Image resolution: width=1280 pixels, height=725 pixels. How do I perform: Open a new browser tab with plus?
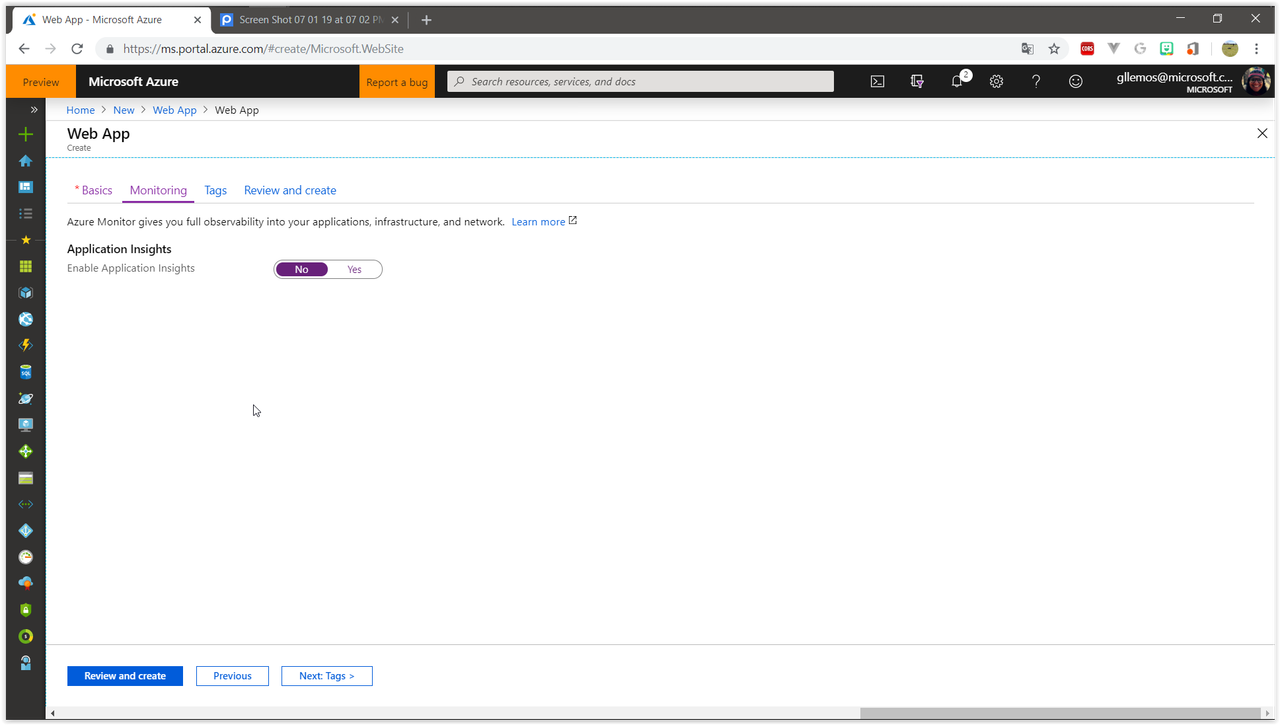426,20
